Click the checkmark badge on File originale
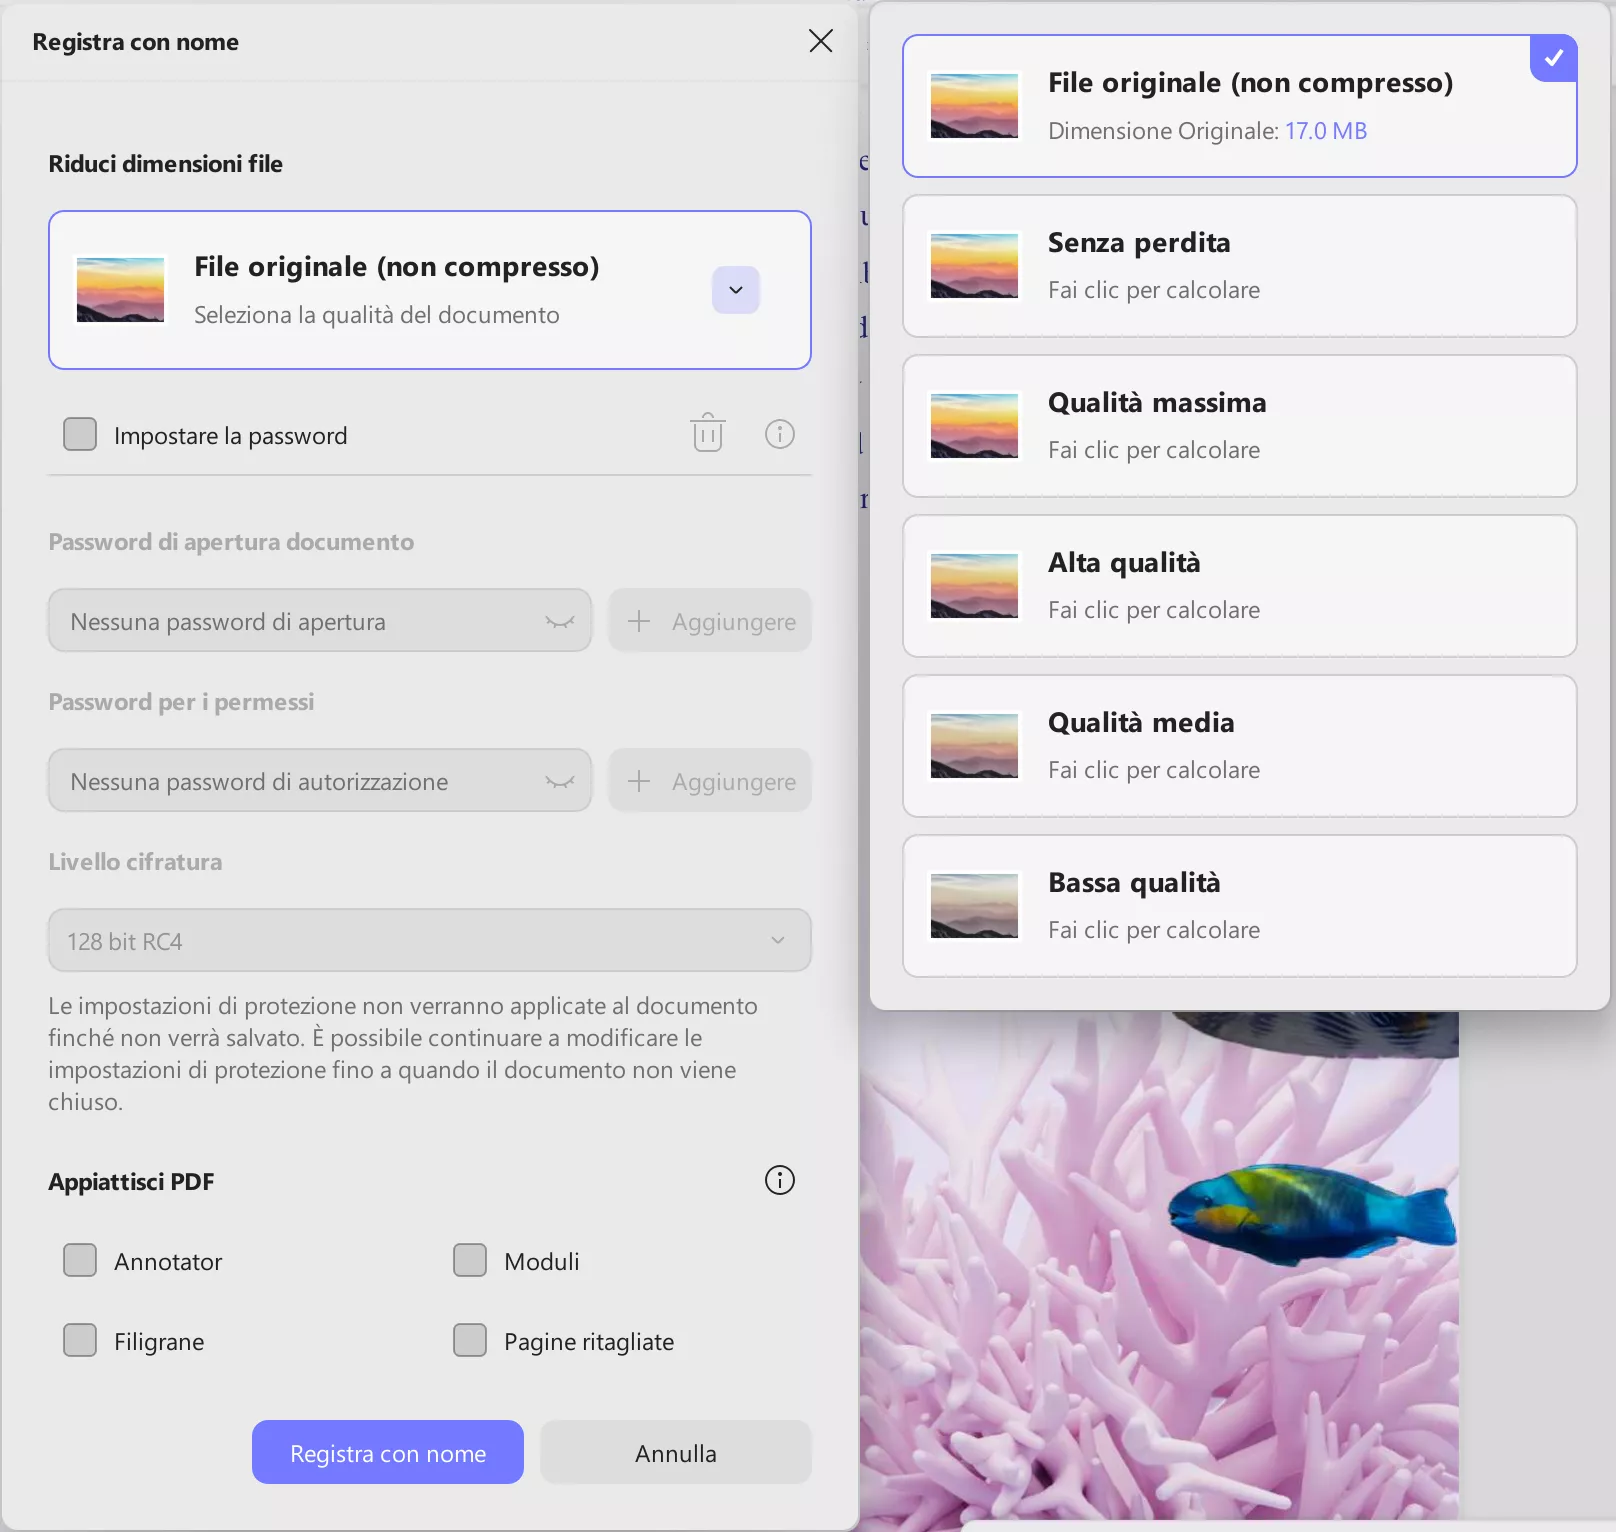 click(1554, 58)
